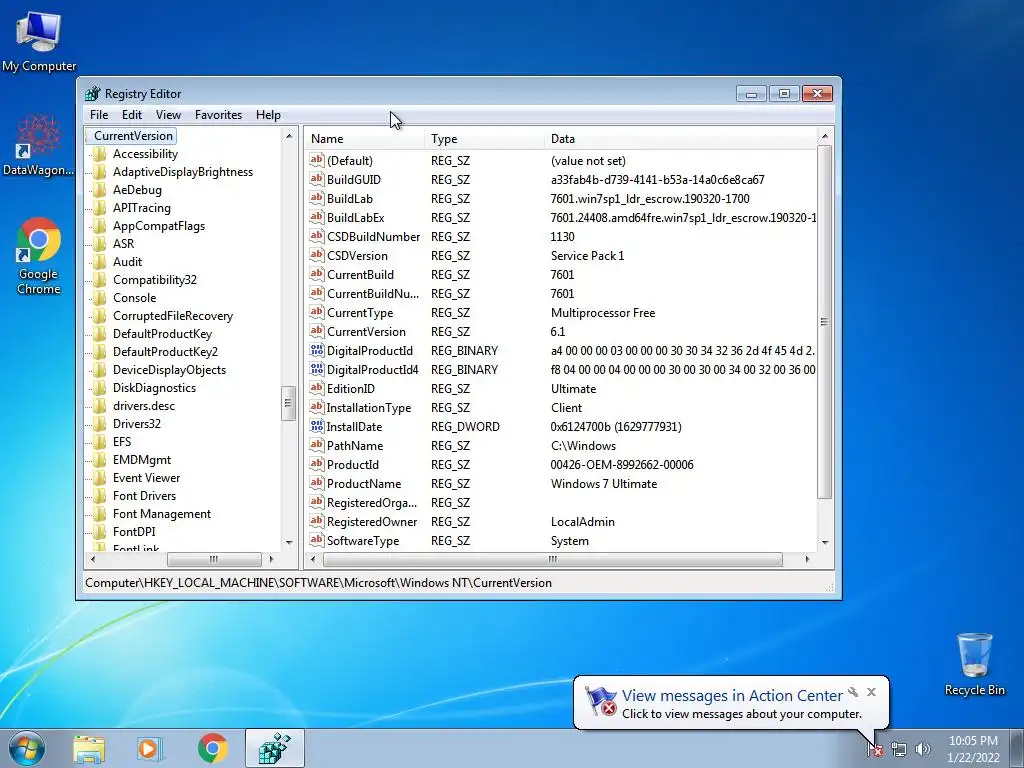The height and width of the screenshot is (768, 1024).
Task: Click the Audit folder icon
Action: click(99, 262)
